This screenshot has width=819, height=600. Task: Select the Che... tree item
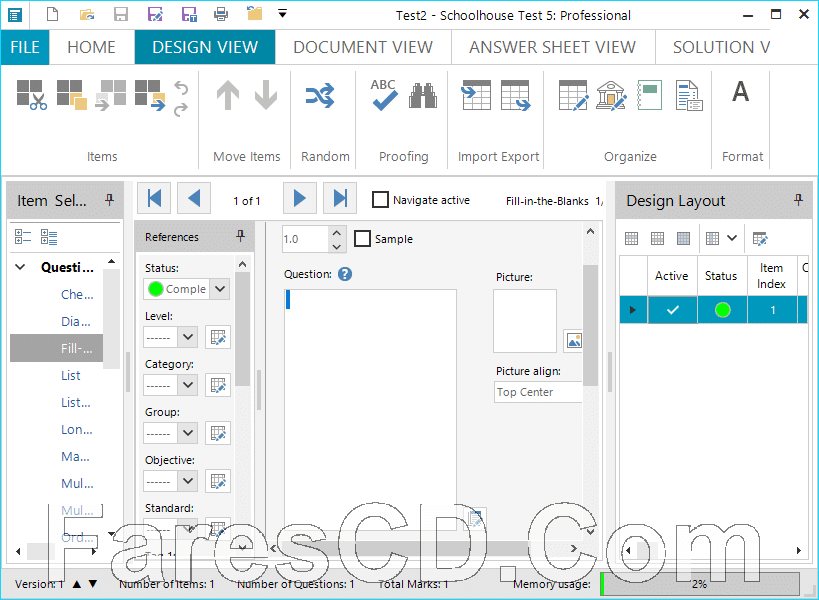pos(77,295)
